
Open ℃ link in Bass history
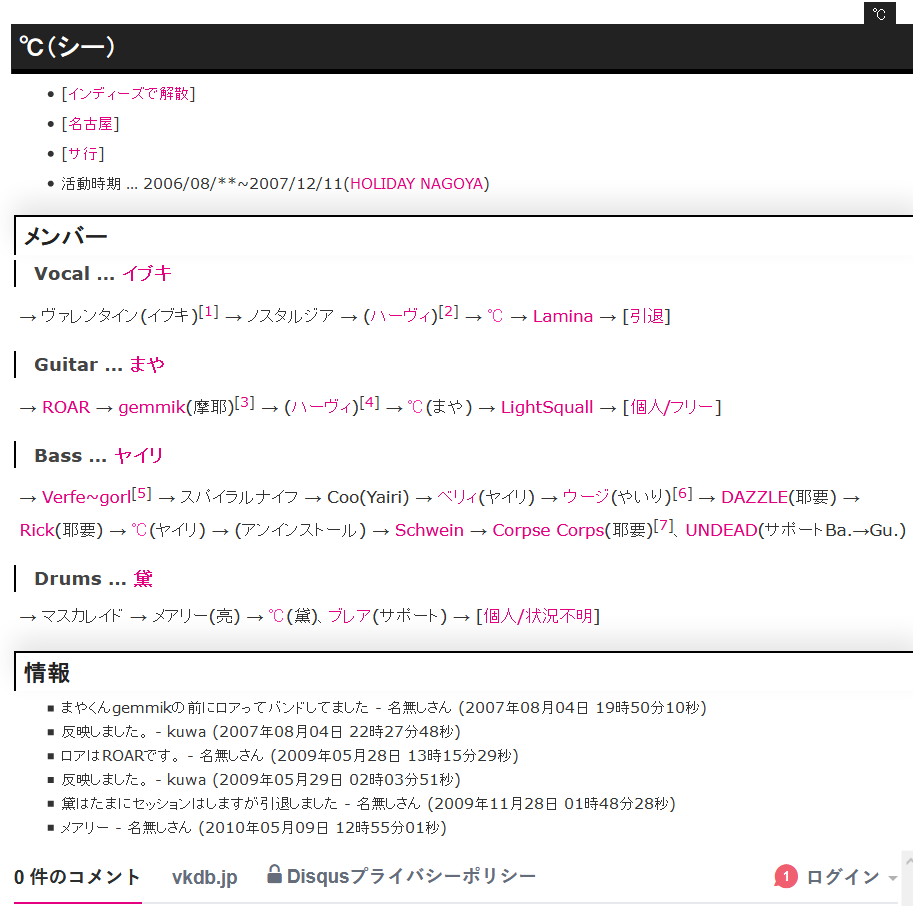coord(139,530)
